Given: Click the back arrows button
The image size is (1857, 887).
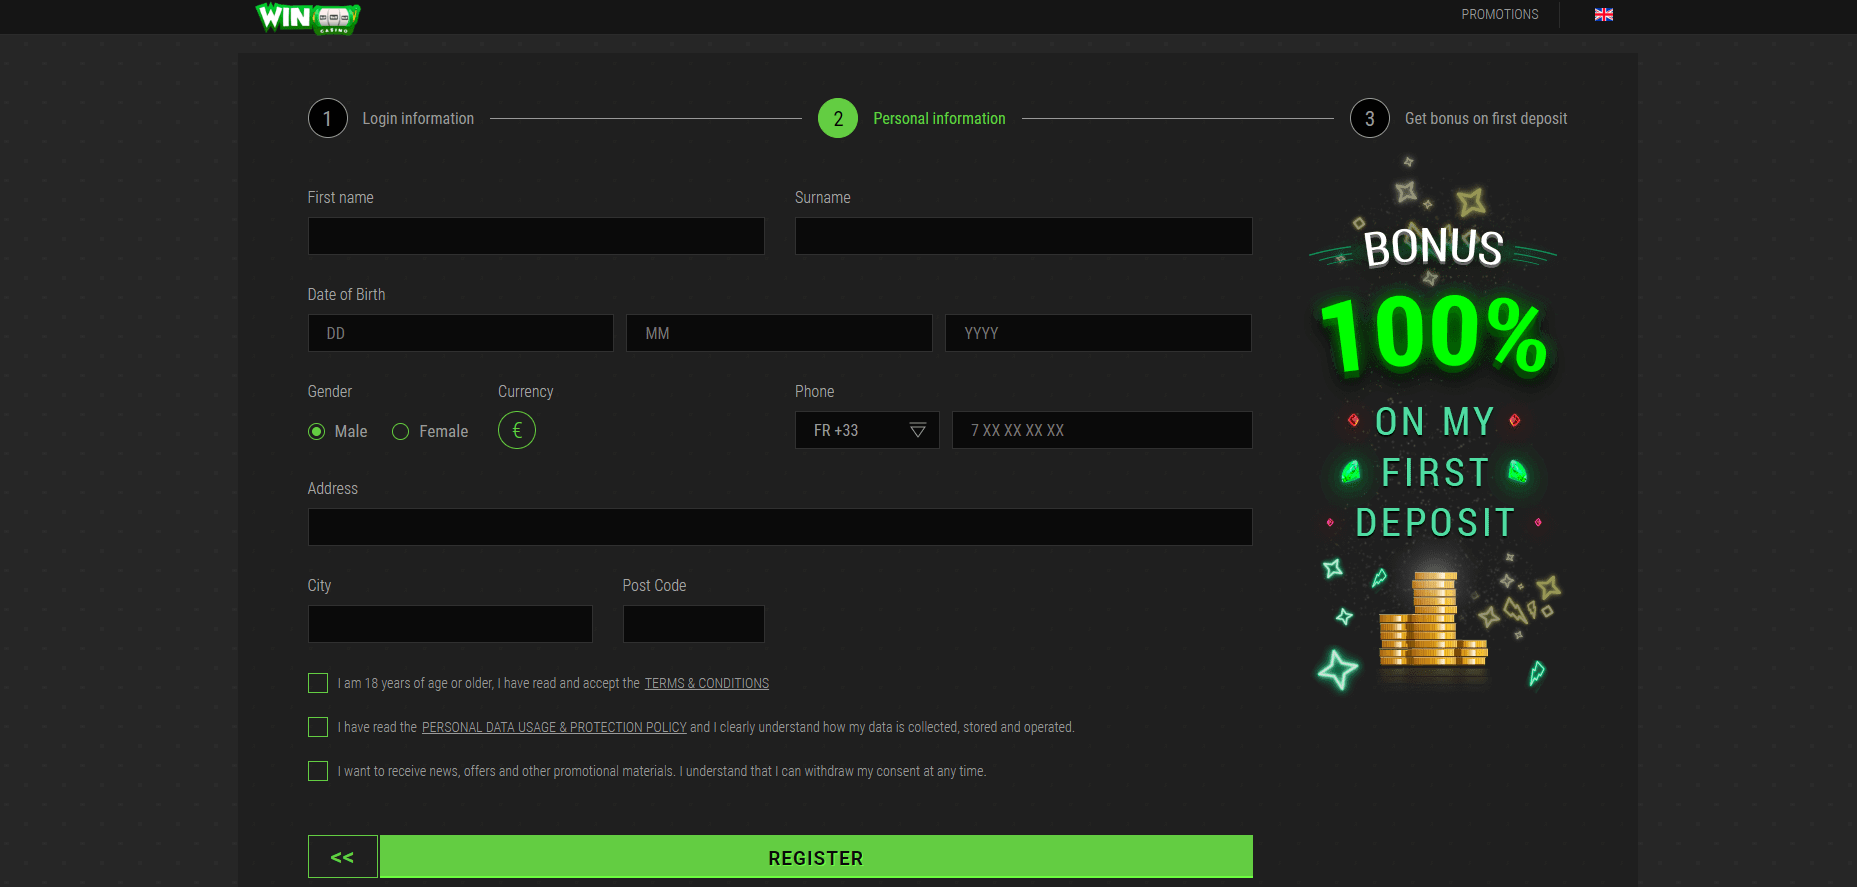Looking at the screenshot, I should 342,857.
